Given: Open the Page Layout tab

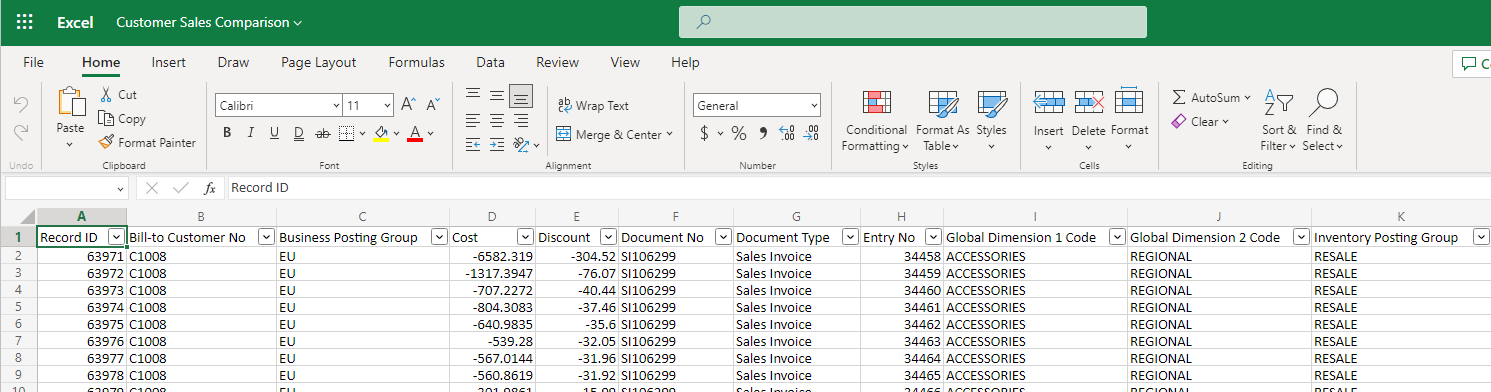Looking at the screenshot, I should pyautogui.click(x=319, y=62).
